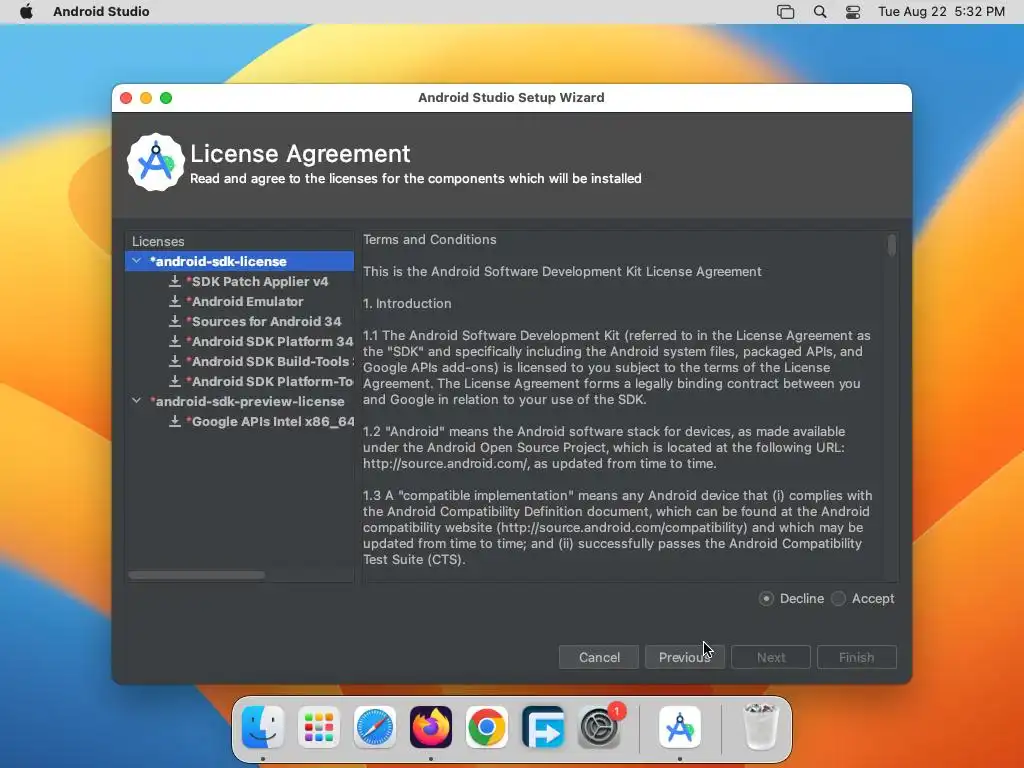Click the Terms and Conditions heading text
The width and height of the screenshot is (1024, 768).
(x=430, y=240)
